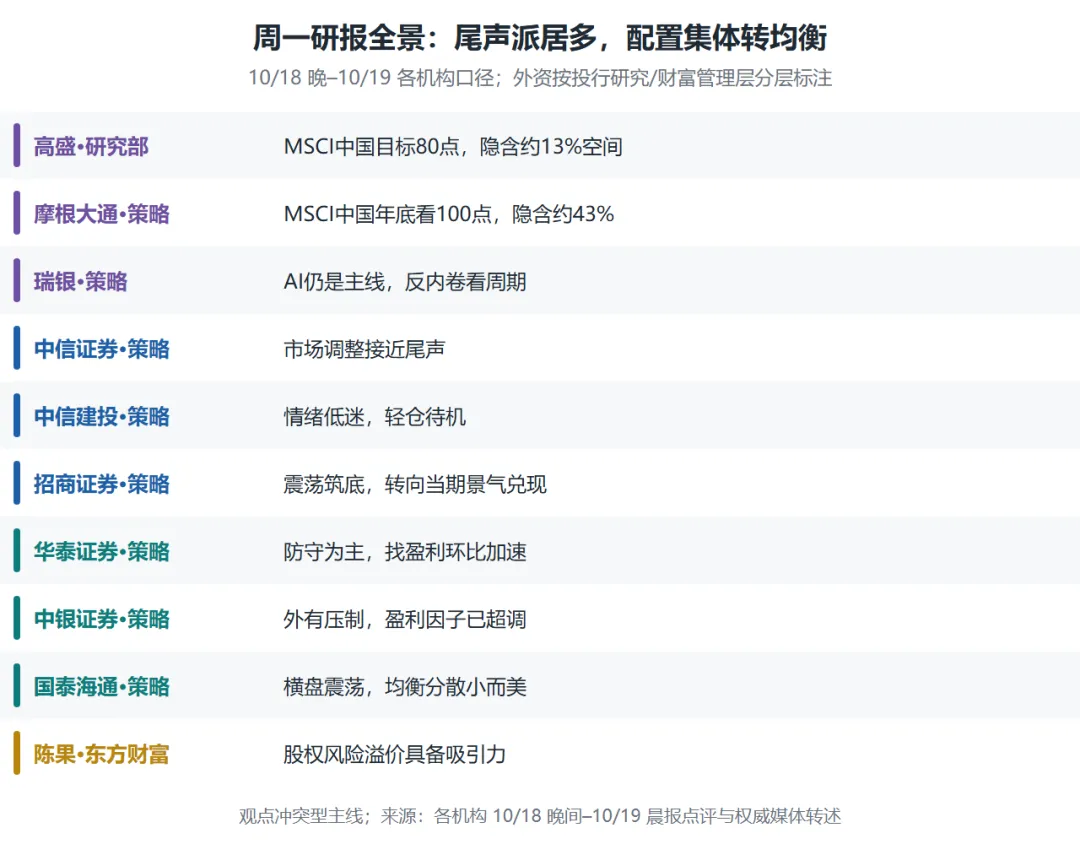Click the text MSCI中国年底看100点，隐含约43%
The width and height of the screenshot is (1080, 844).
449,214
